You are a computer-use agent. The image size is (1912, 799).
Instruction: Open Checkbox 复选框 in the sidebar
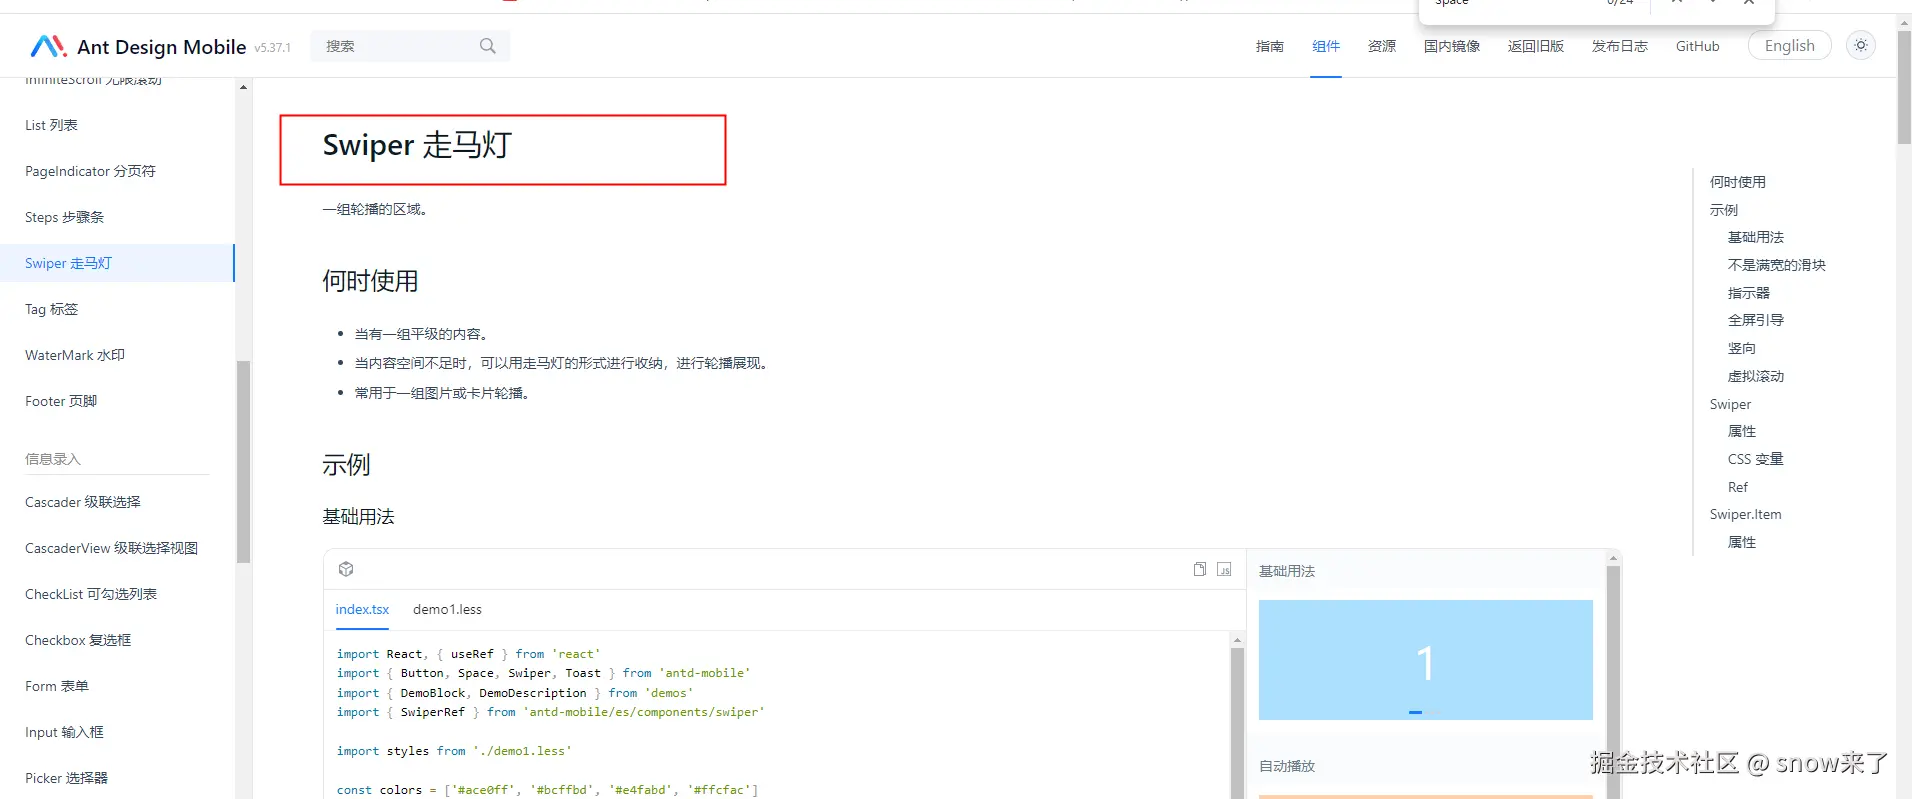click(x=117, y=640)
